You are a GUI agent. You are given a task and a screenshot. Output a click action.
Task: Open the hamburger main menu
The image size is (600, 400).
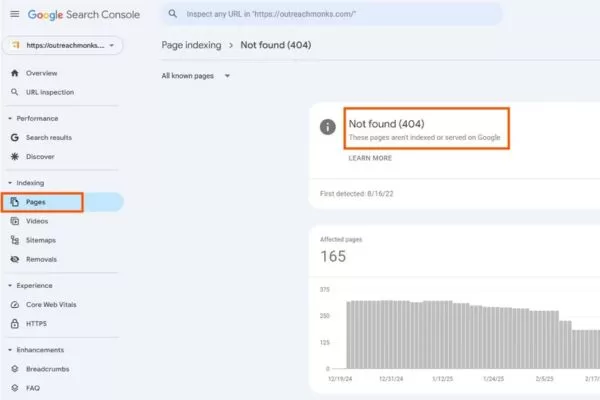[x=14, y=15]
